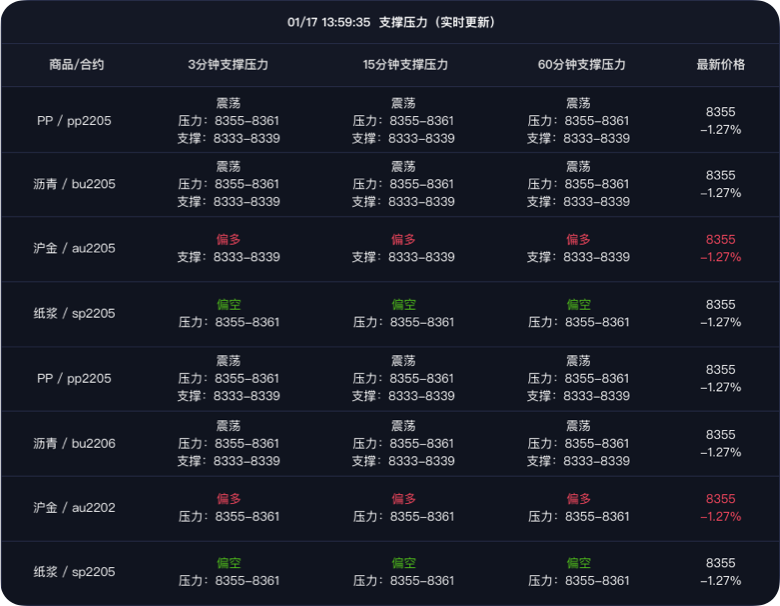Click the 最新价格 column header
Viewport: 780px width, 606px height.
point(720,65)
